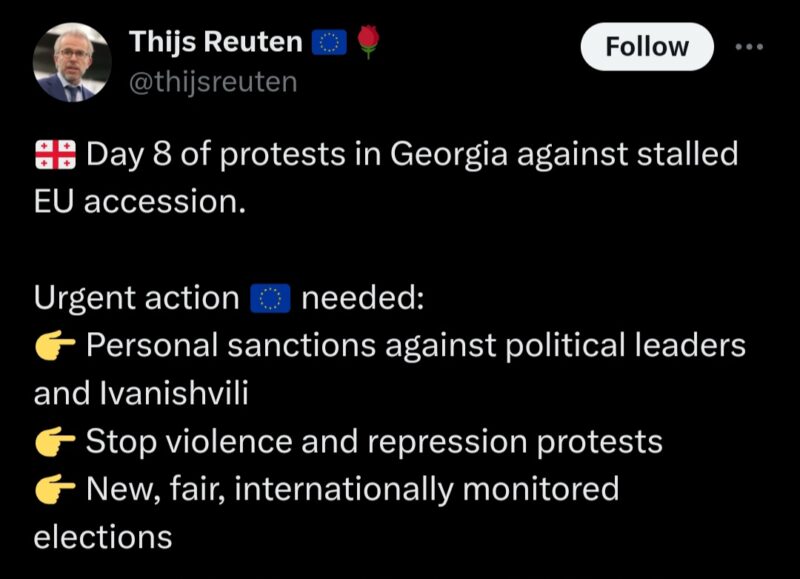Click the pointing hand before "Stop violence"
Screen dimensions: 800x579
(55, 441)
